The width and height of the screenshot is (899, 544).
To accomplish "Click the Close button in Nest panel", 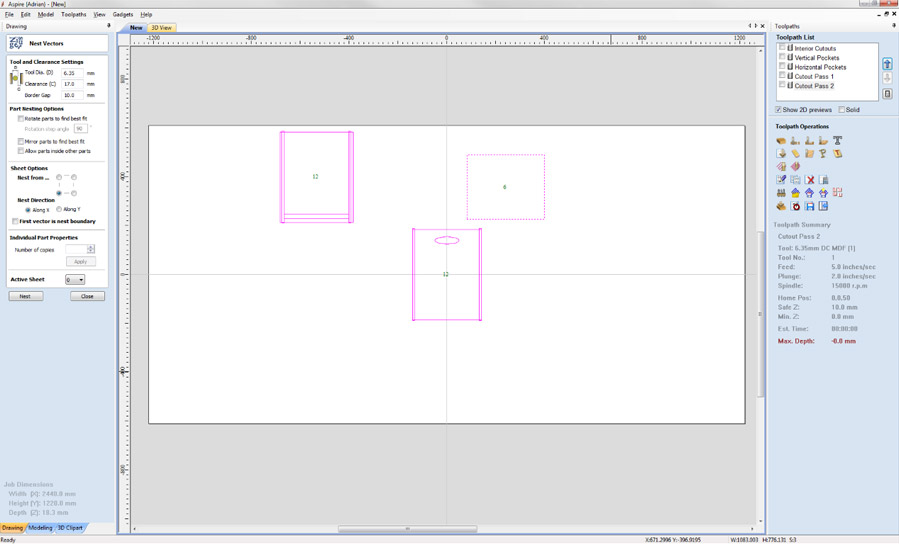I will [87, 296].
